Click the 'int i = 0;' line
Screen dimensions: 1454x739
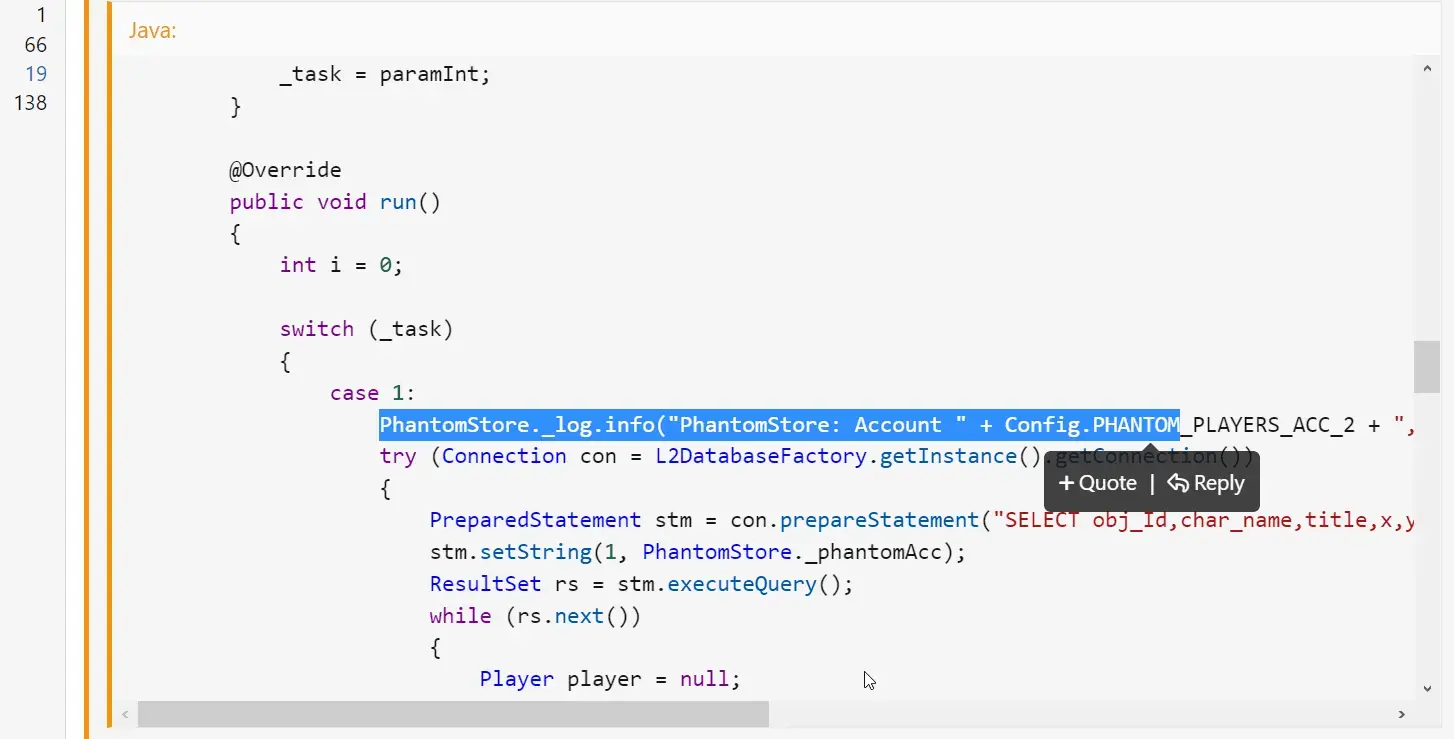point(341,265)
